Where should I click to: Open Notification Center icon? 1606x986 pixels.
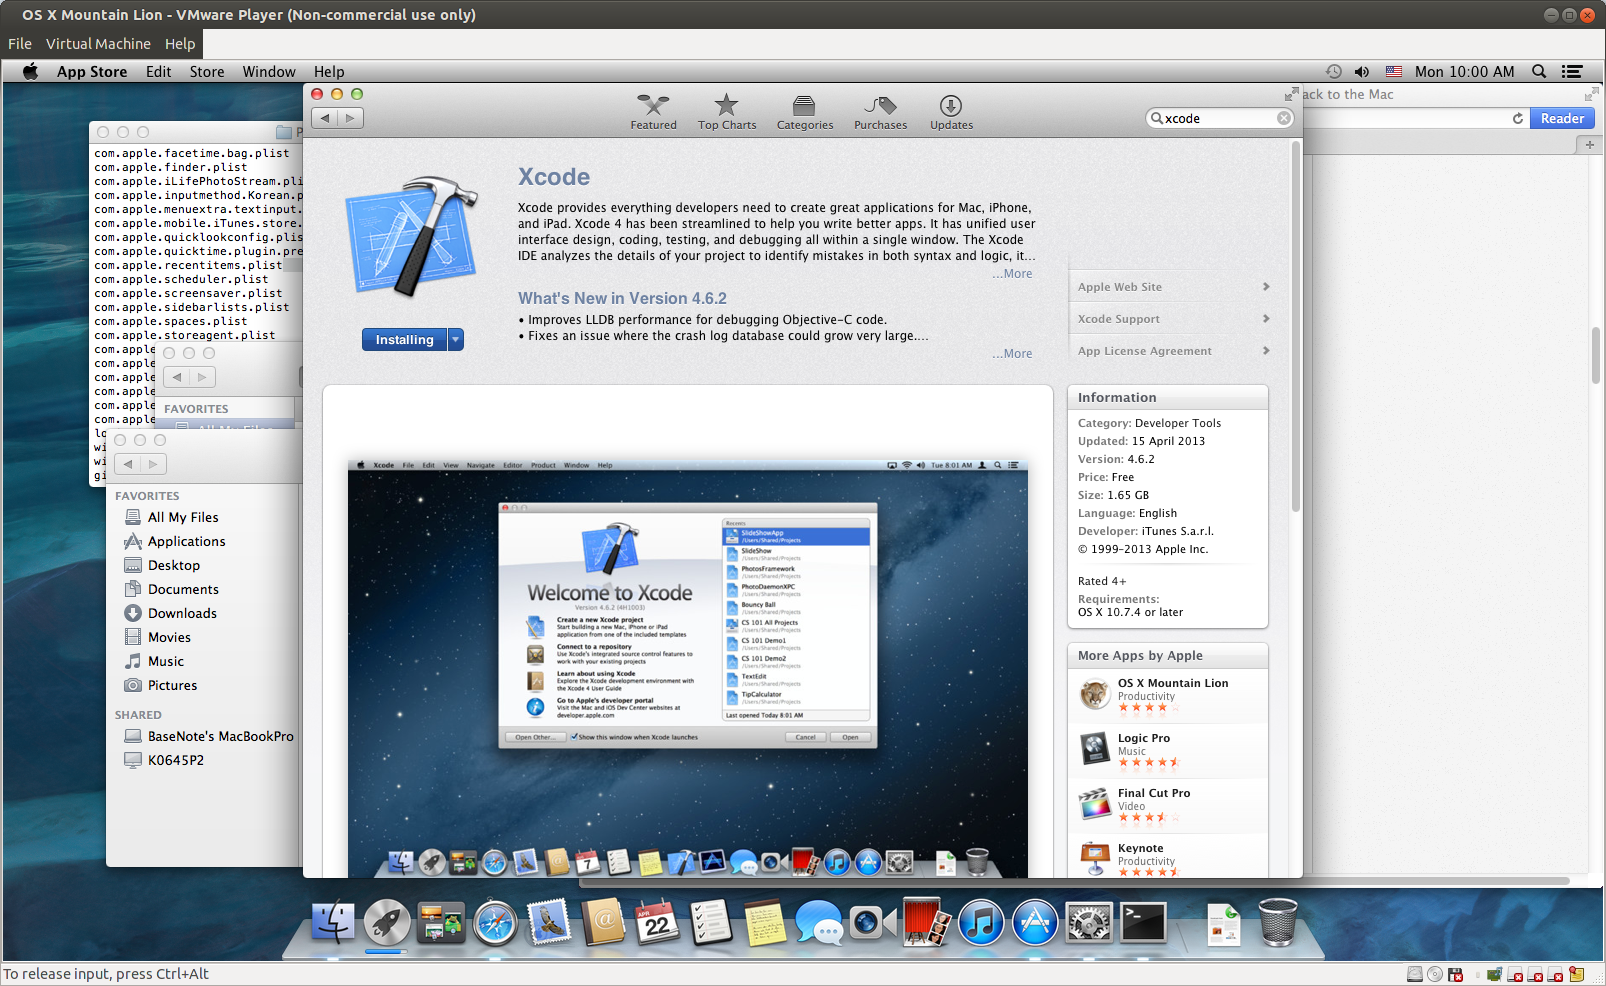(1572, 72)
